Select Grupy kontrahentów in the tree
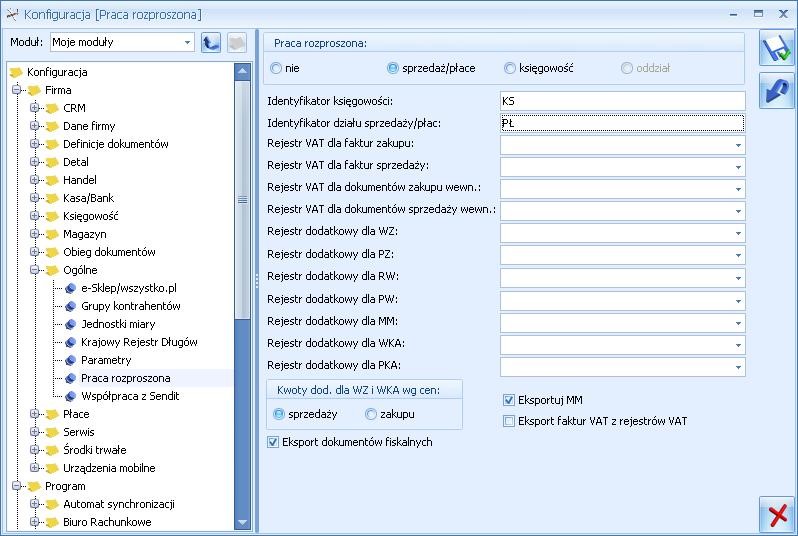 pyautogui.click(x=123, y=306)
